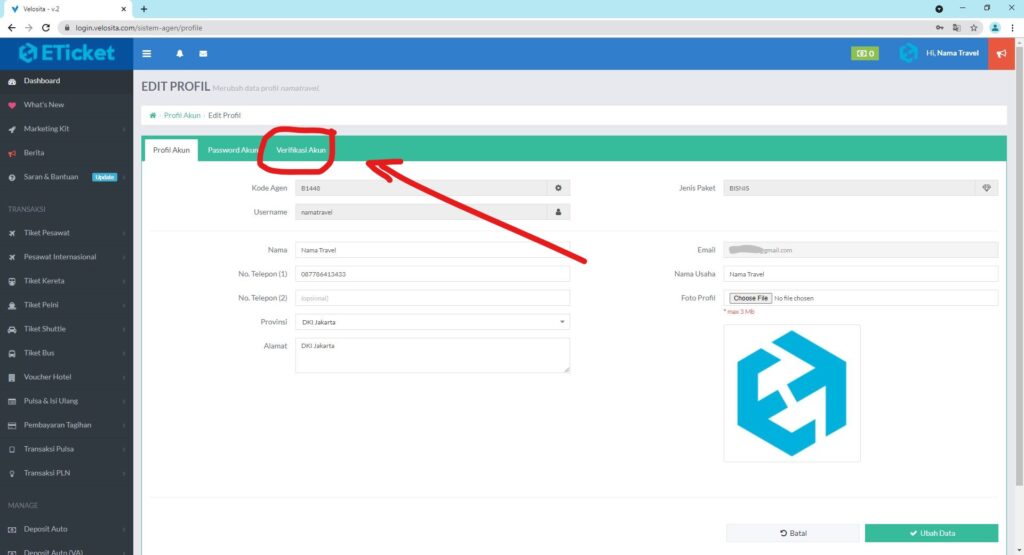Click the Pembayaran Tagihan card icon

point(12,425)
